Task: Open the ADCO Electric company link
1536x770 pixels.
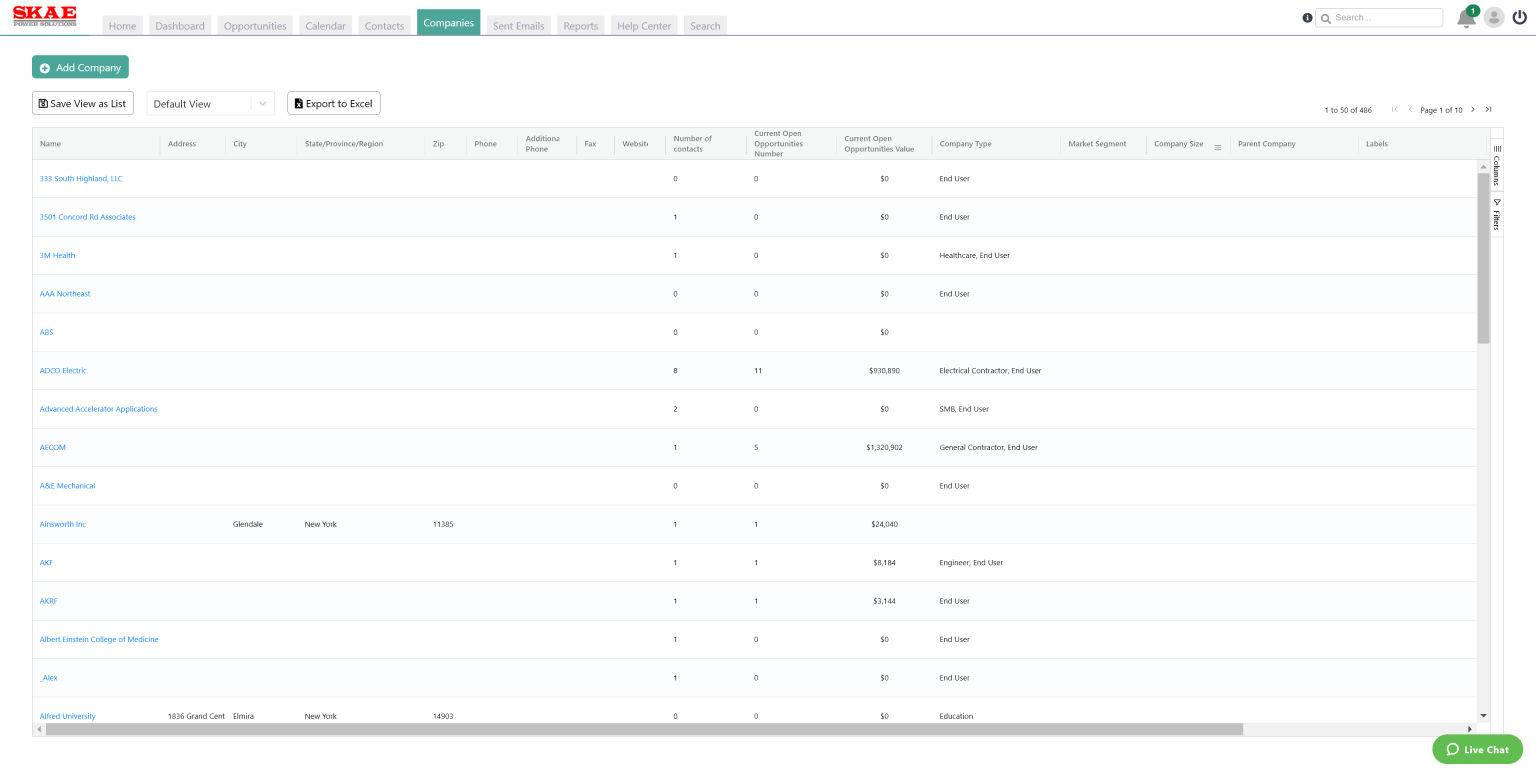Action: click(62, 370)
